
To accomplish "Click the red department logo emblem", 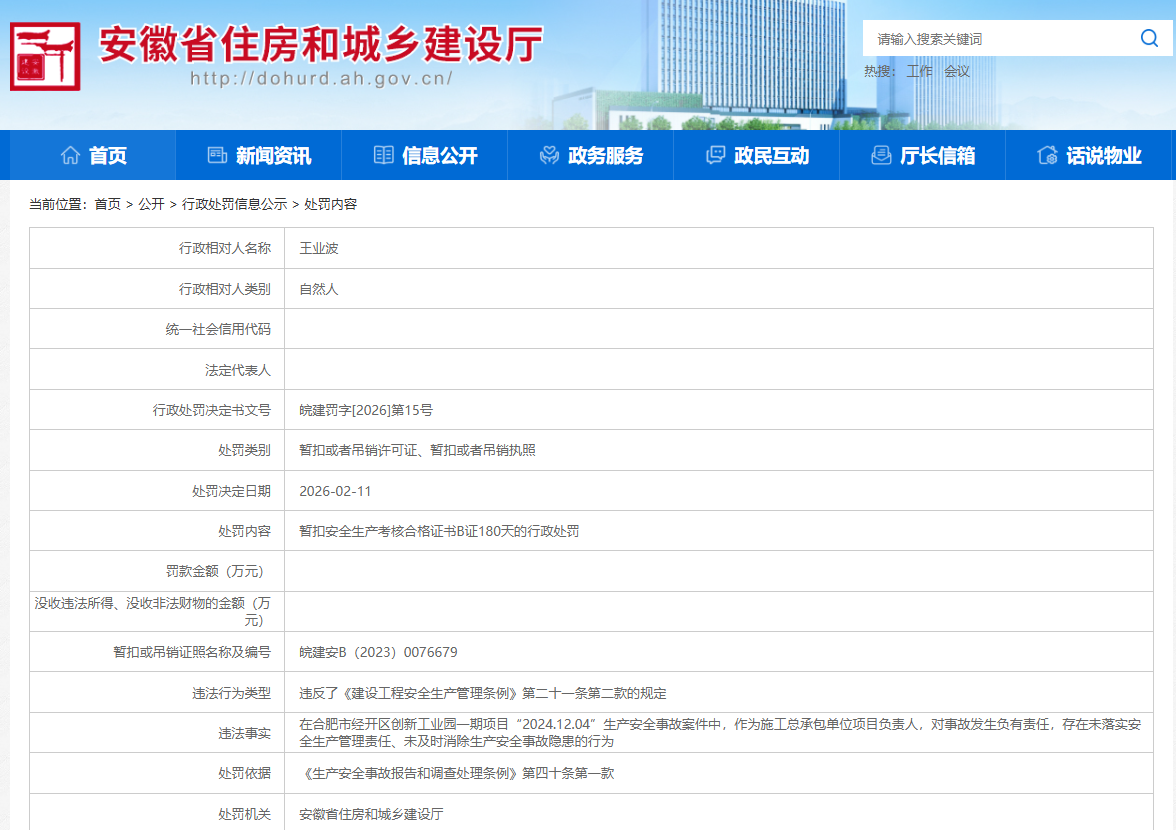I will tap(45, 56).
